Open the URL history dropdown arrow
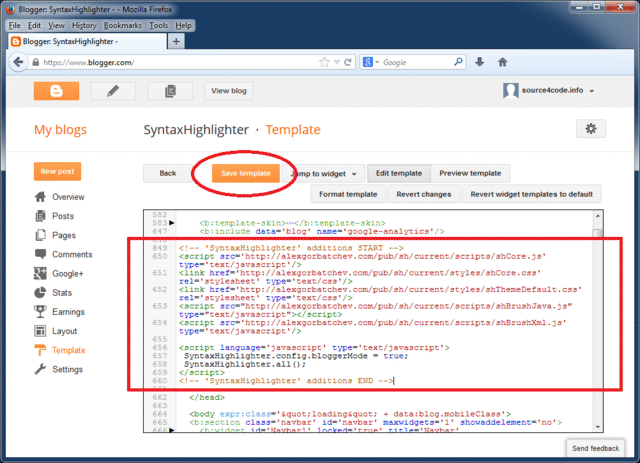The width and height of the screenshot is (640, 463). click(x=337, y=62)
